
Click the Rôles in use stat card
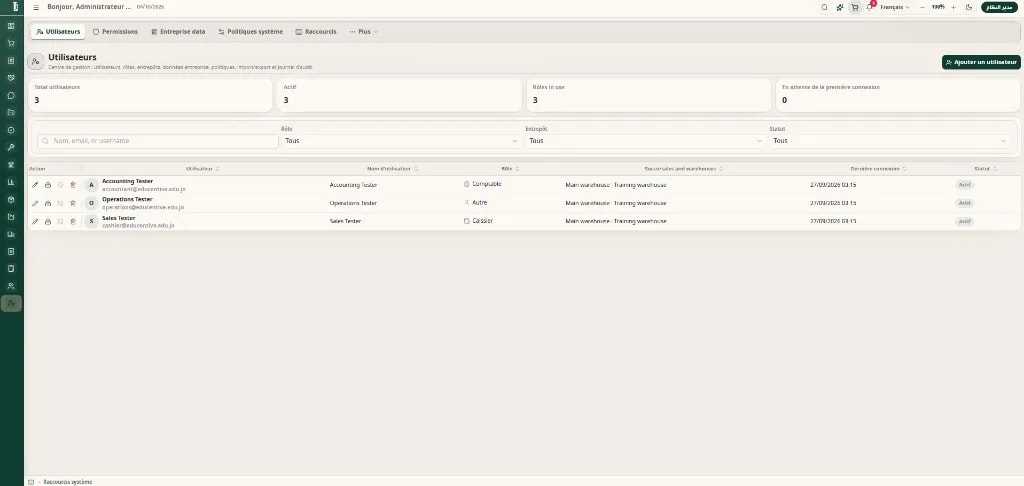pyautogui.click(x=649, y=95)
